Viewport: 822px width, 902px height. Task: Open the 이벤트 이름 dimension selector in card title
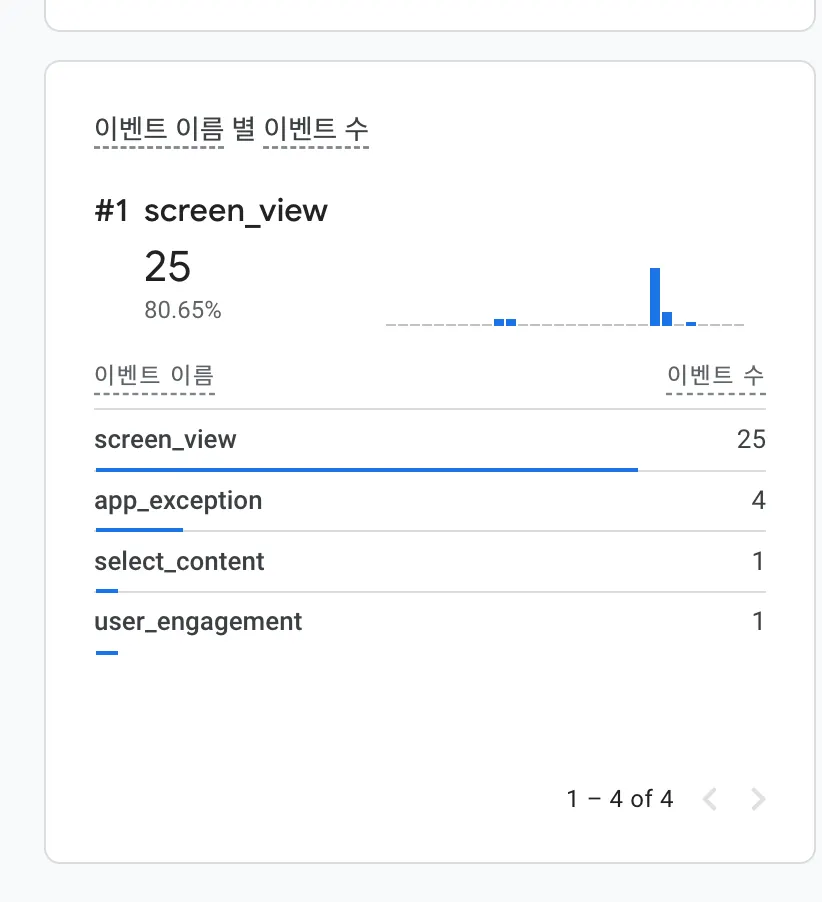pyautogui.click(x=158, y=129)
